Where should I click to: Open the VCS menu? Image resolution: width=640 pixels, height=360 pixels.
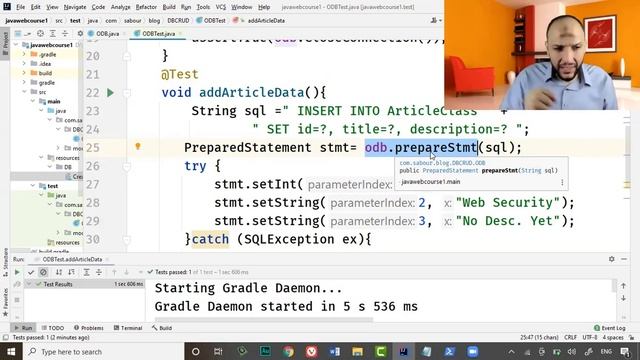pos(221,7)
